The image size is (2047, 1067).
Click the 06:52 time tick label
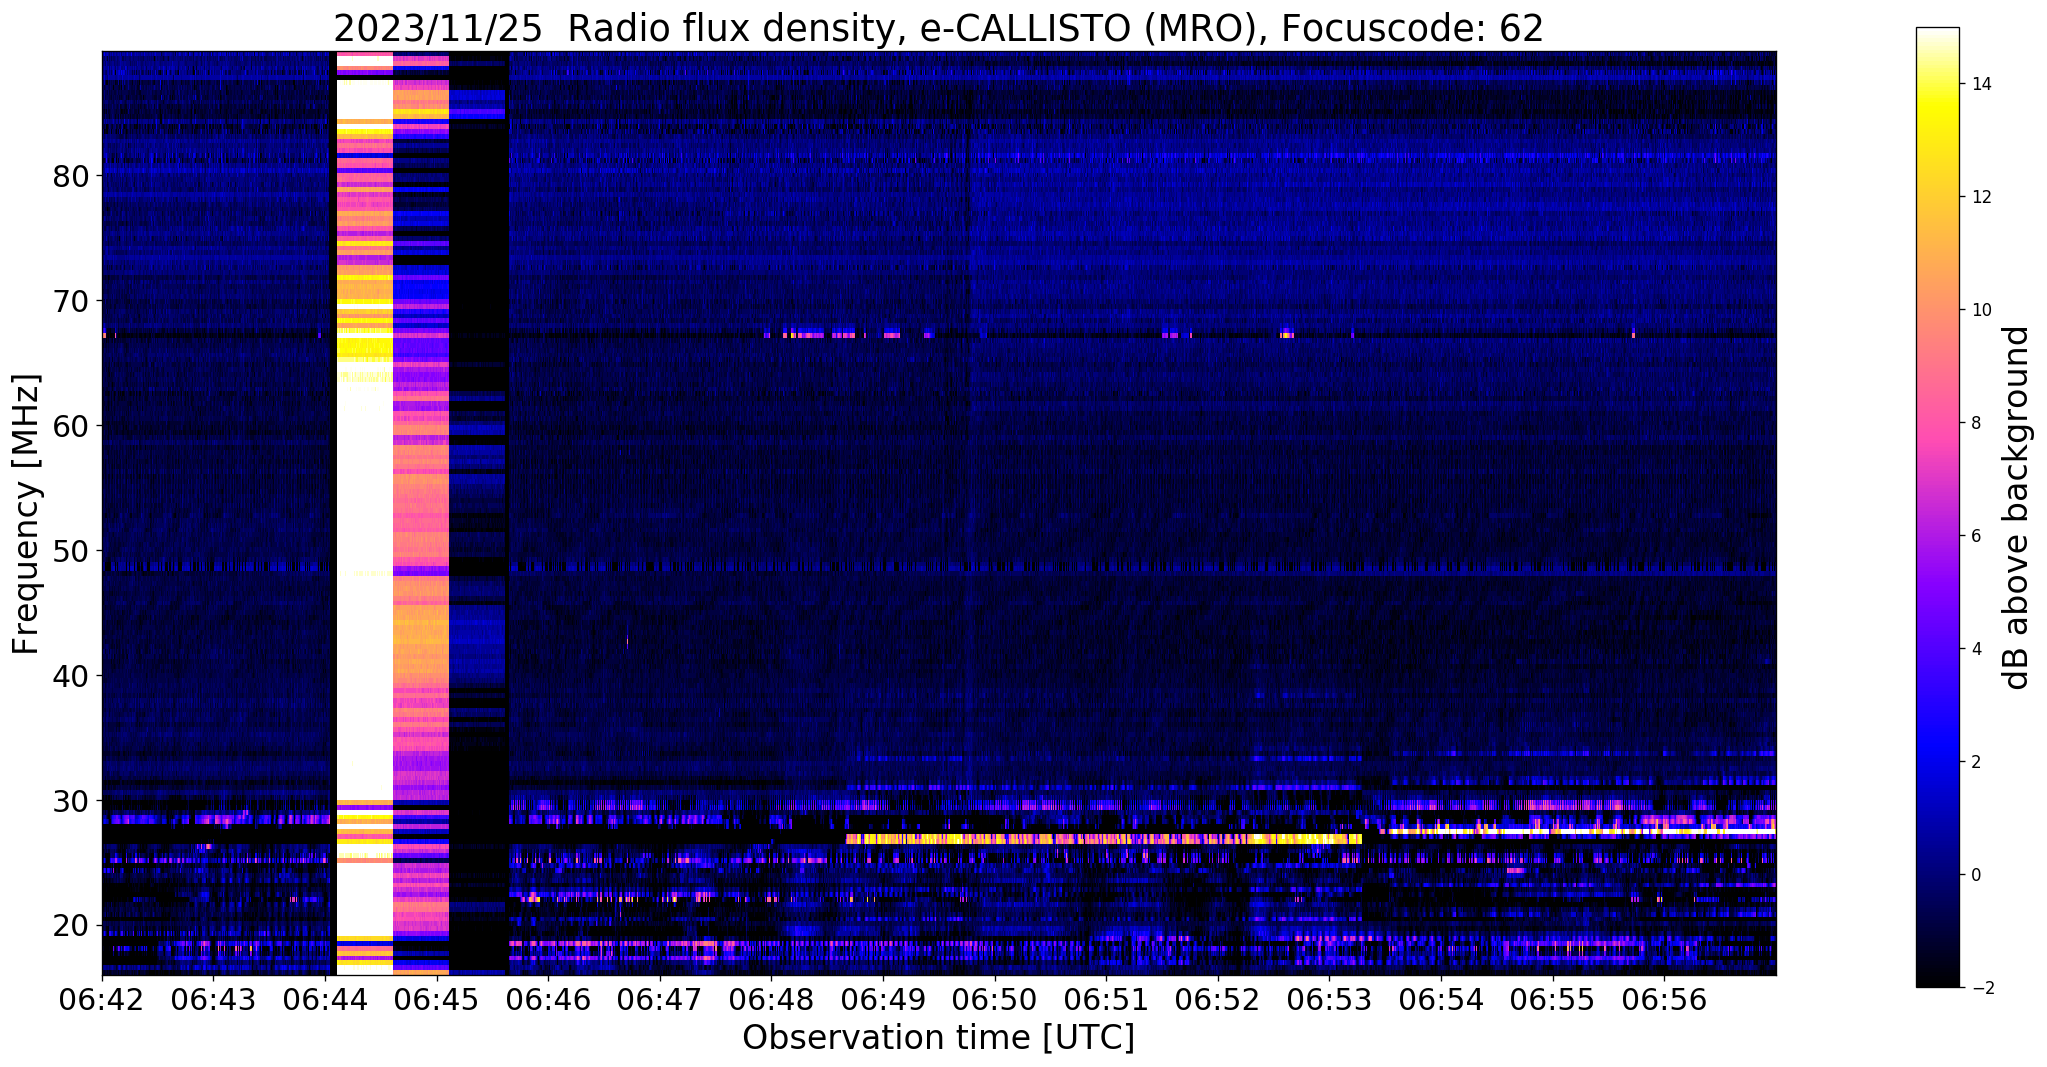tap(1218, 999)
